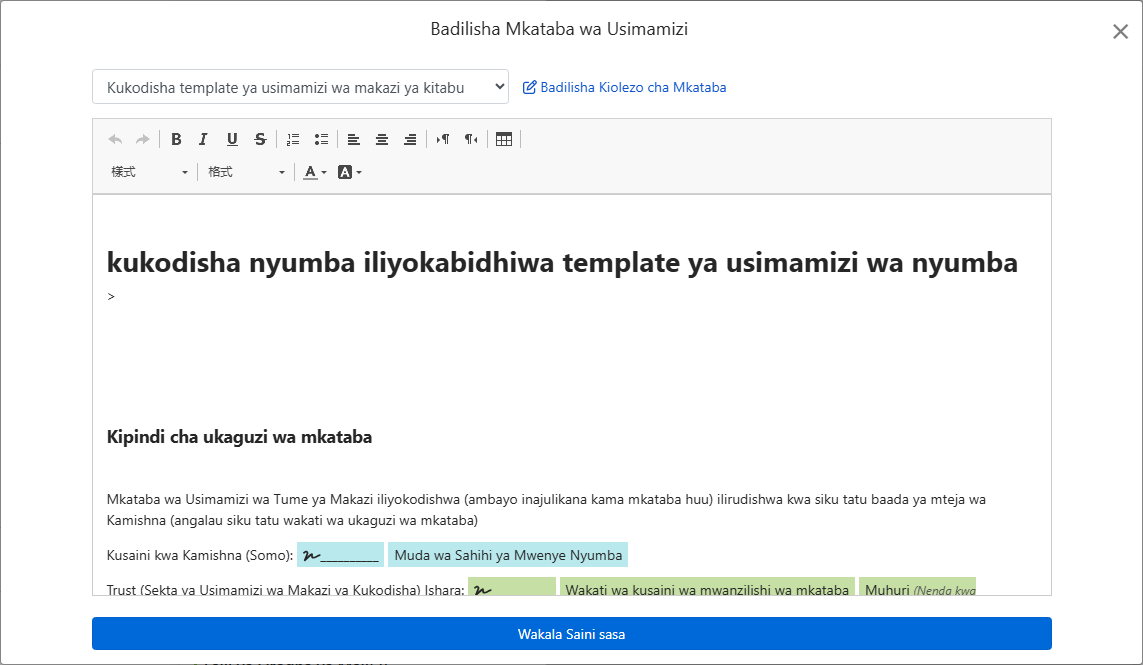
Task: Insert a numbered list
Action: pos(293,139)
